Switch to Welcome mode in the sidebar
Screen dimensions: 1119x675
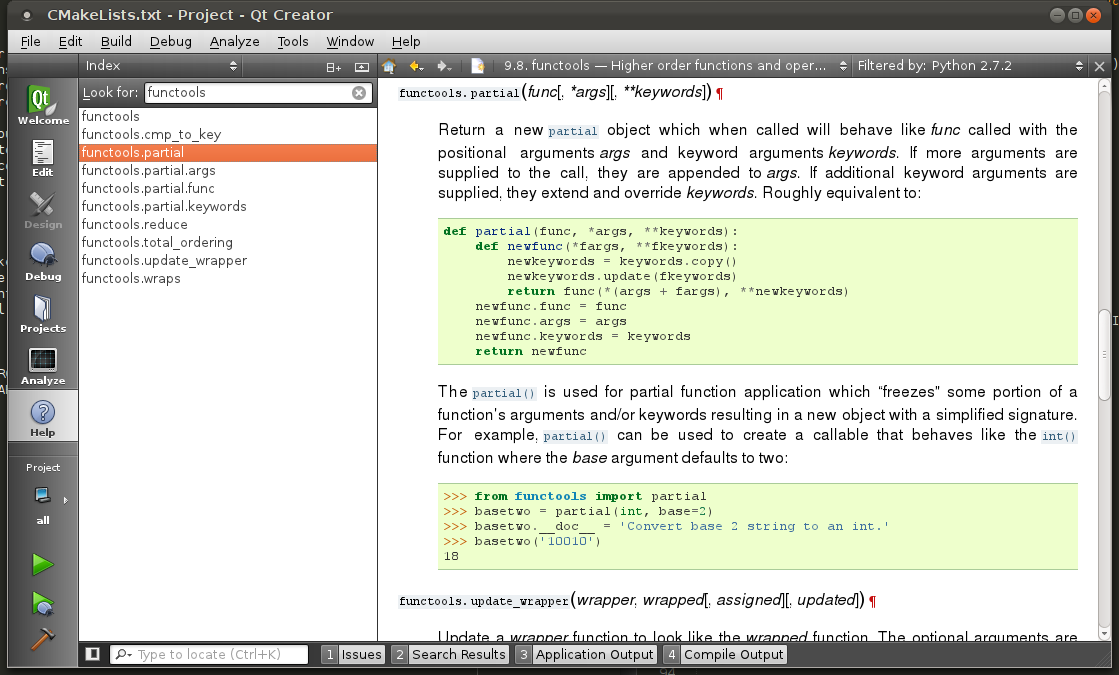(x=42, y=106)
